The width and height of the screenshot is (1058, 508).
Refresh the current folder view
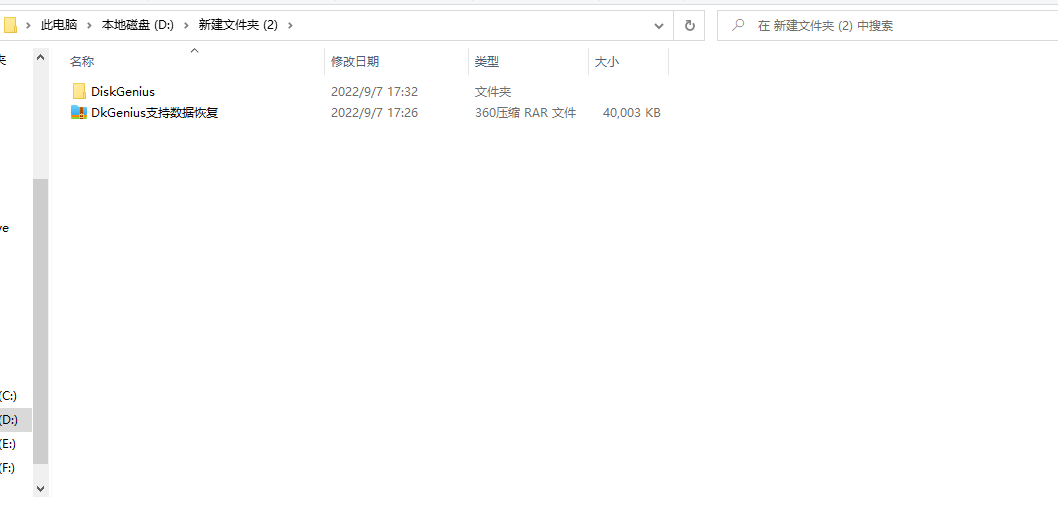coord(689,25)
